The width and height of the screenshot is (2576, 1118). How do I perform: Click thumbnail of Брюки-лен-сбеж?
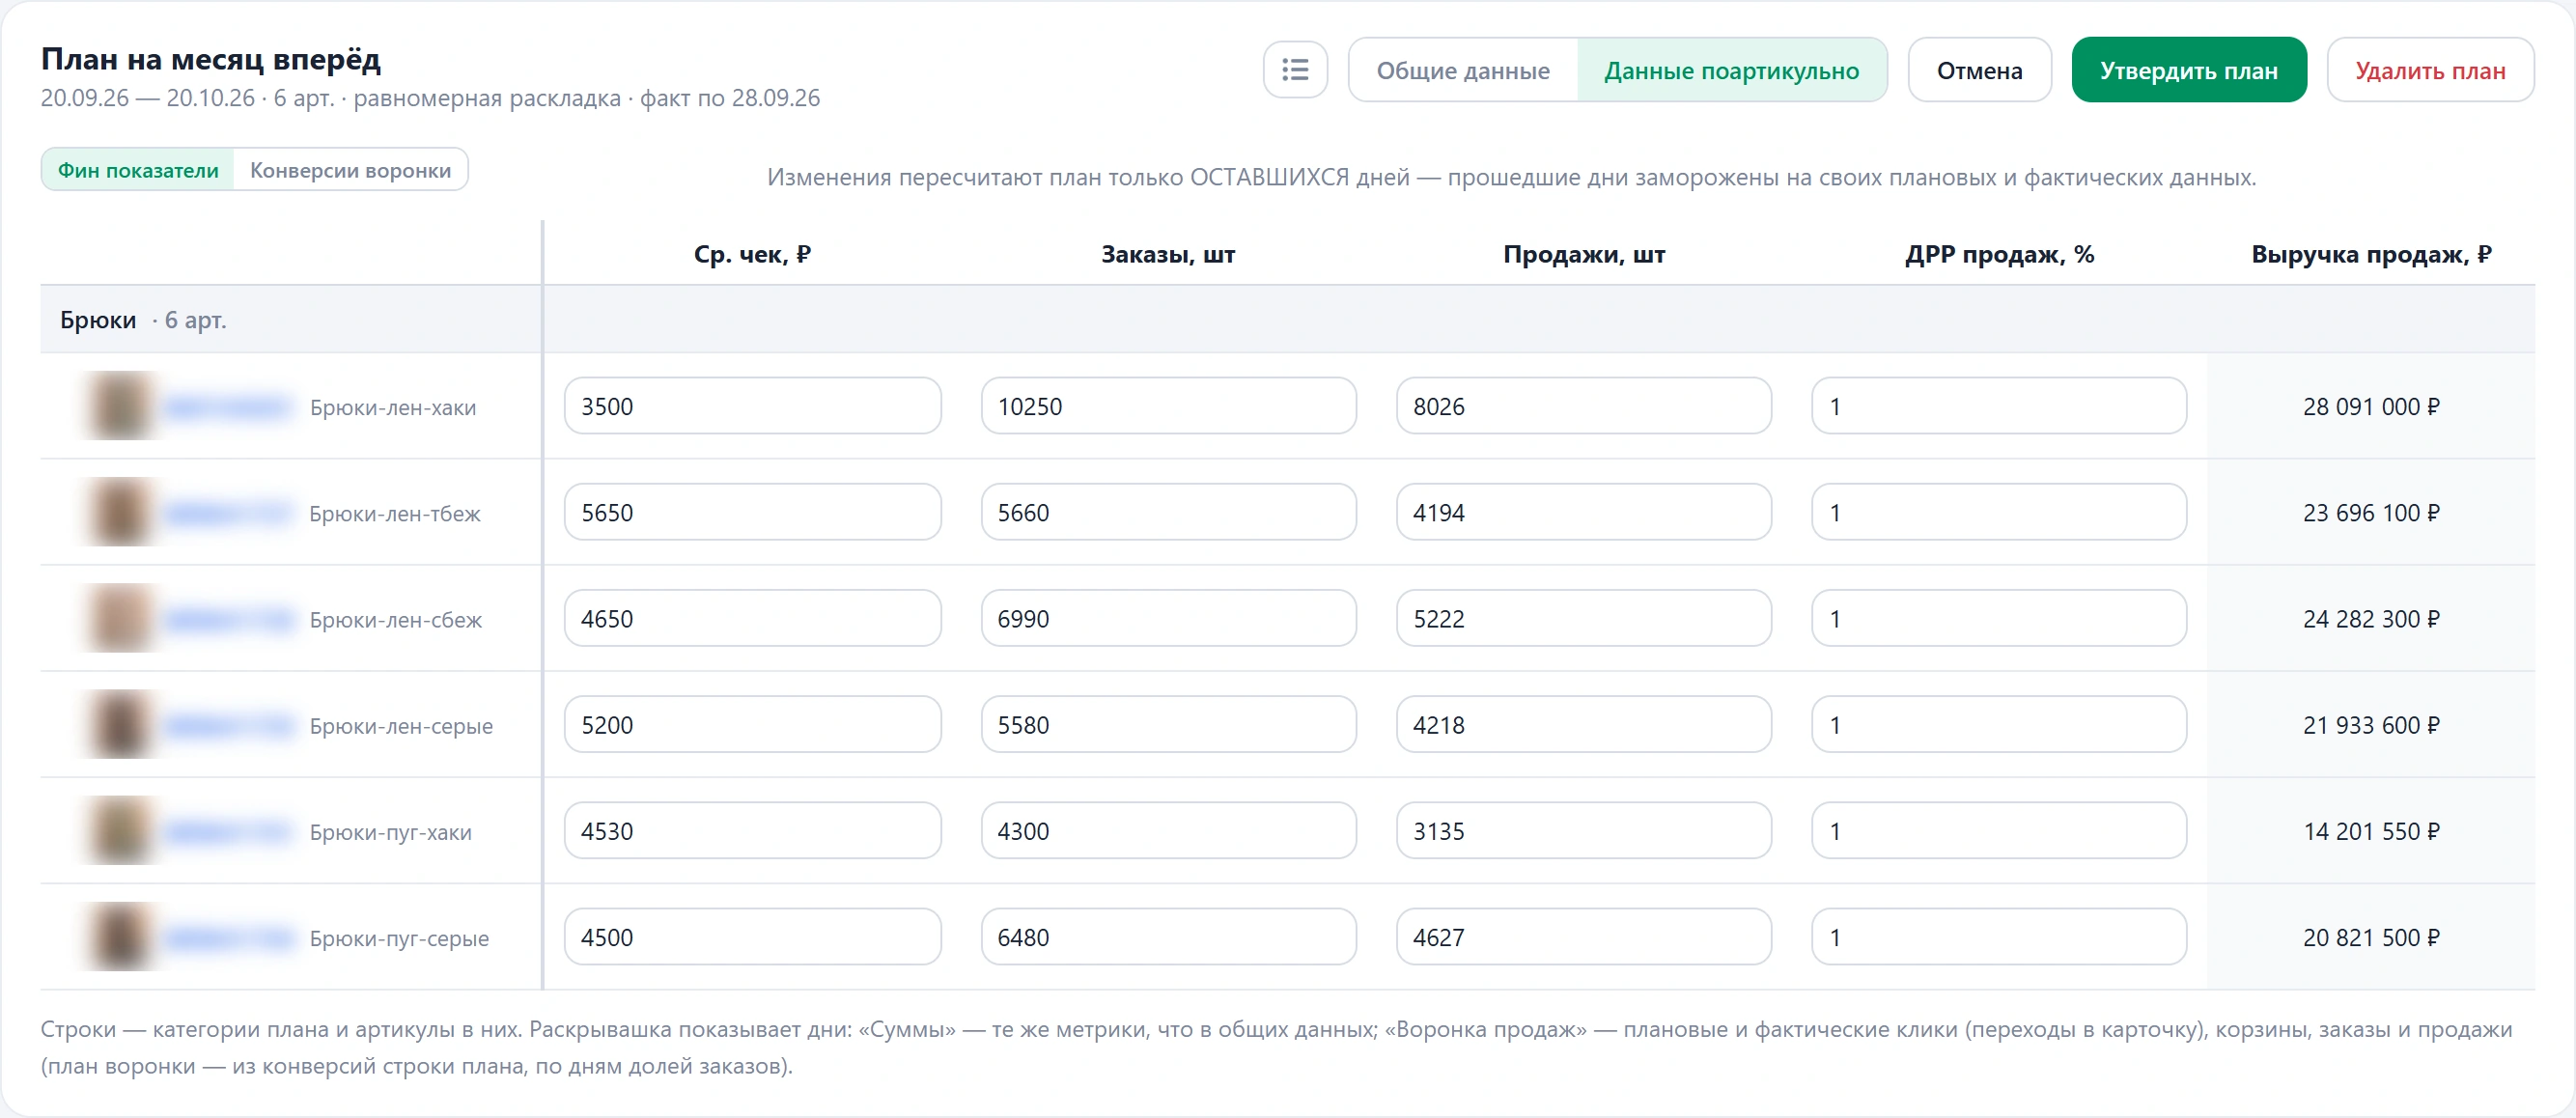click(120, 618)
